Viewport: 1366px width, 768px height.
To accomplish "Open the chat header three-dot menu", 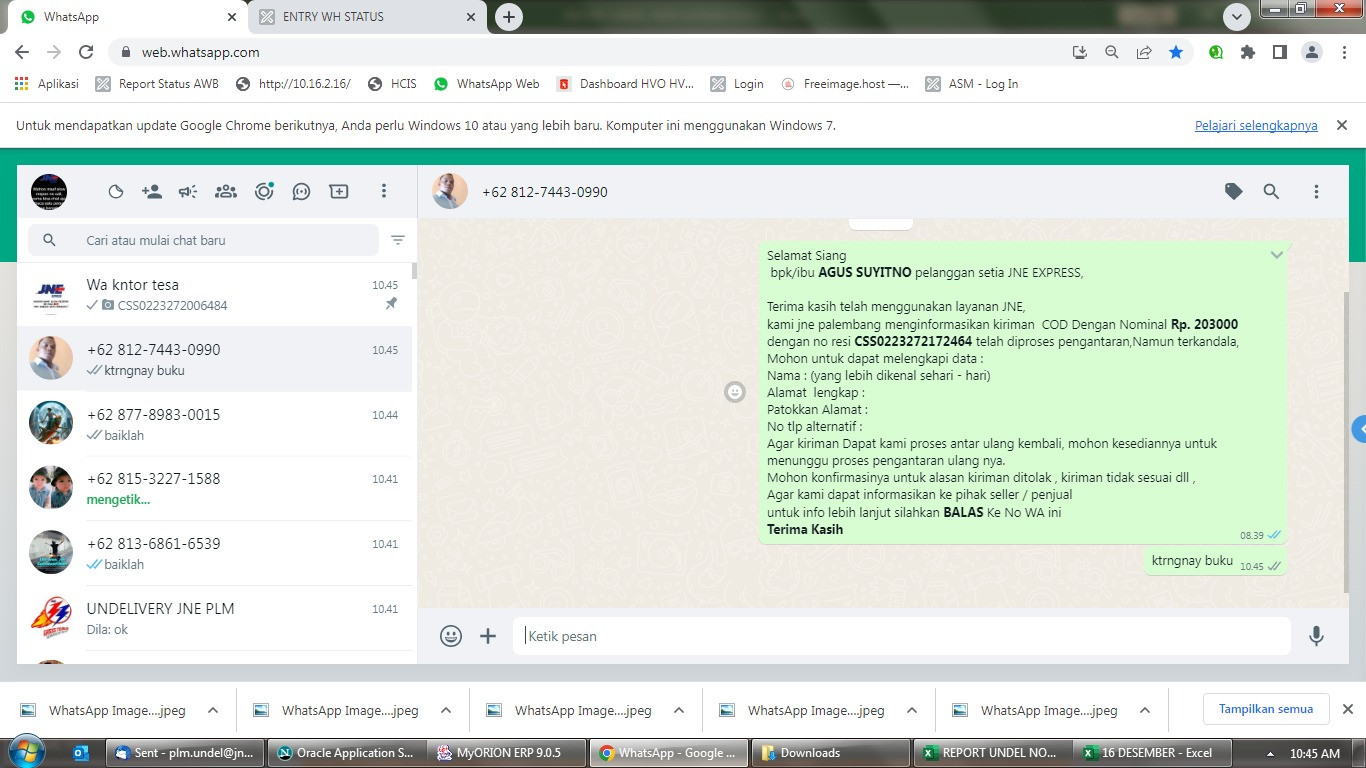I will click(1316, 191).
